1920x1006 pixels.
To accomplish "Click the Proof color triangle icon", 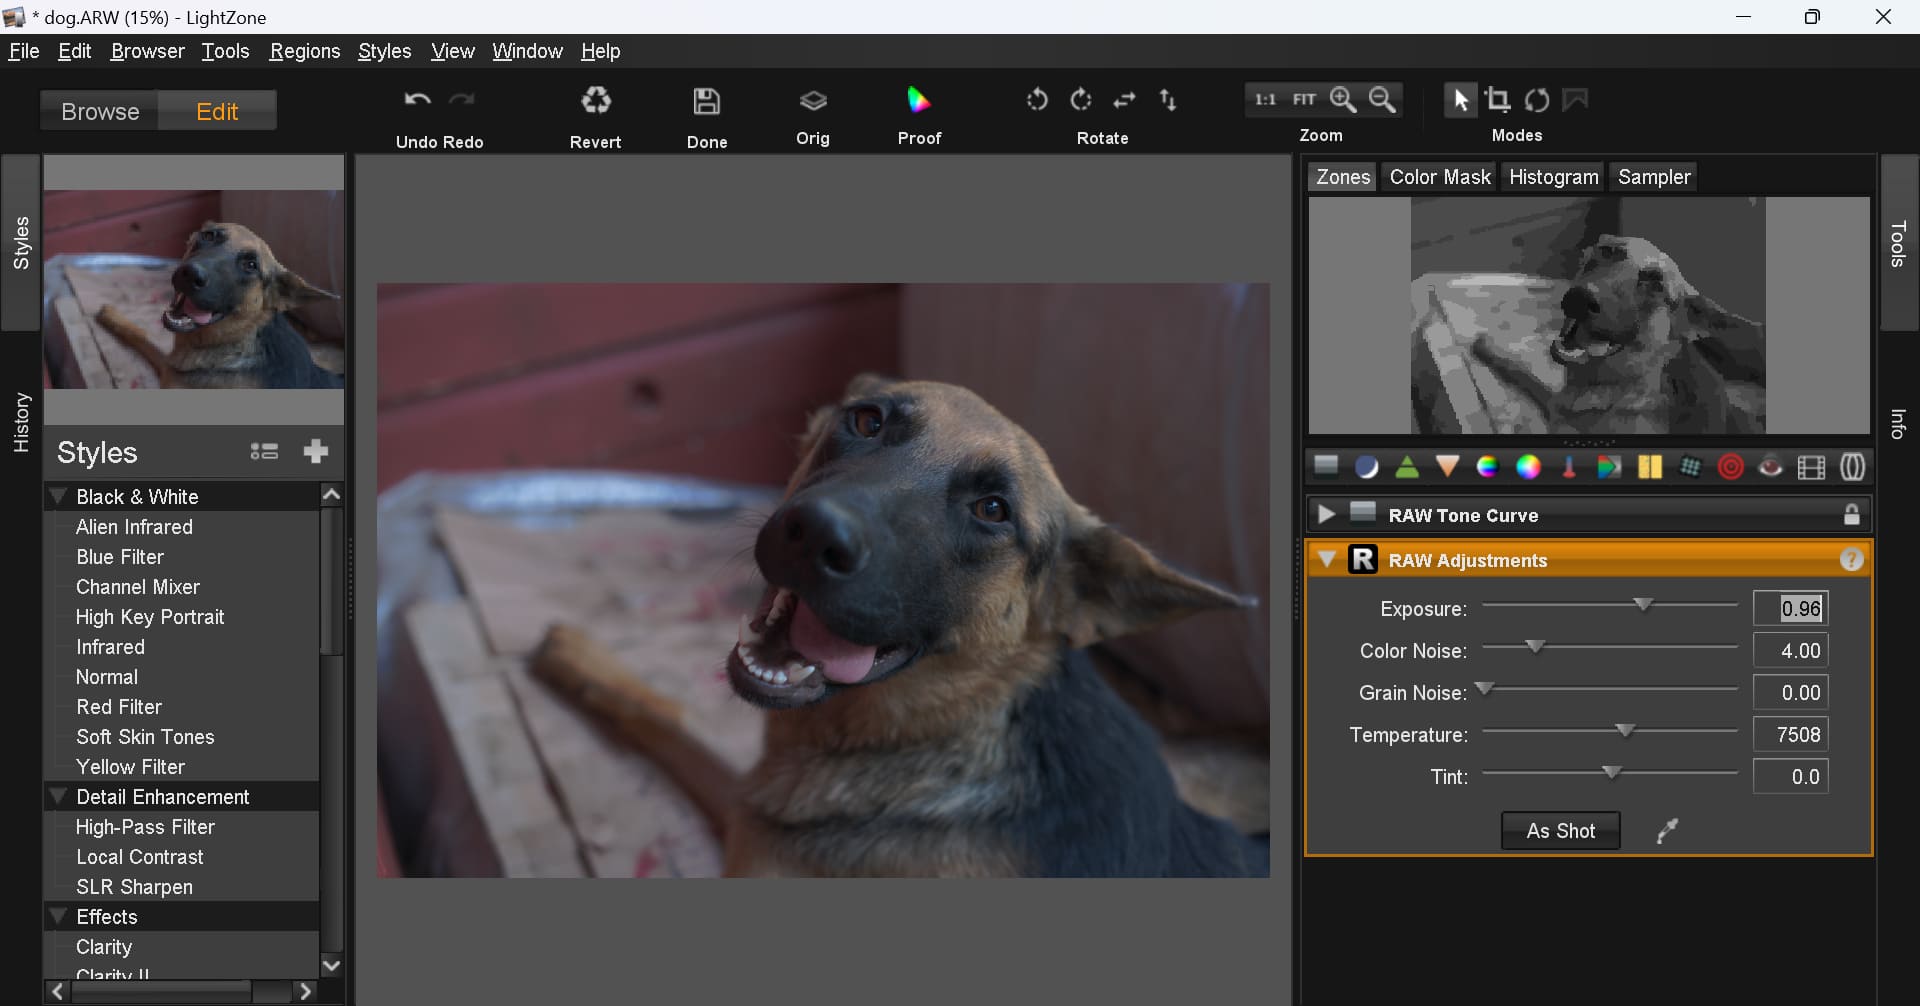I will [x=918, y=100].
